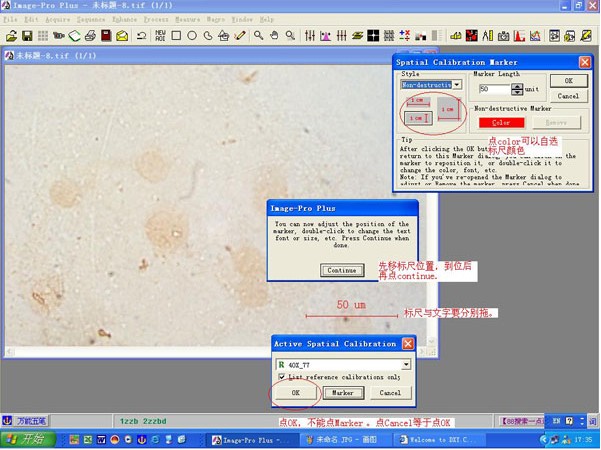The width and height of the screenshot is (601, 450).
Task: Choose the vertical 1 cm marker style
Action: point(447,109)
